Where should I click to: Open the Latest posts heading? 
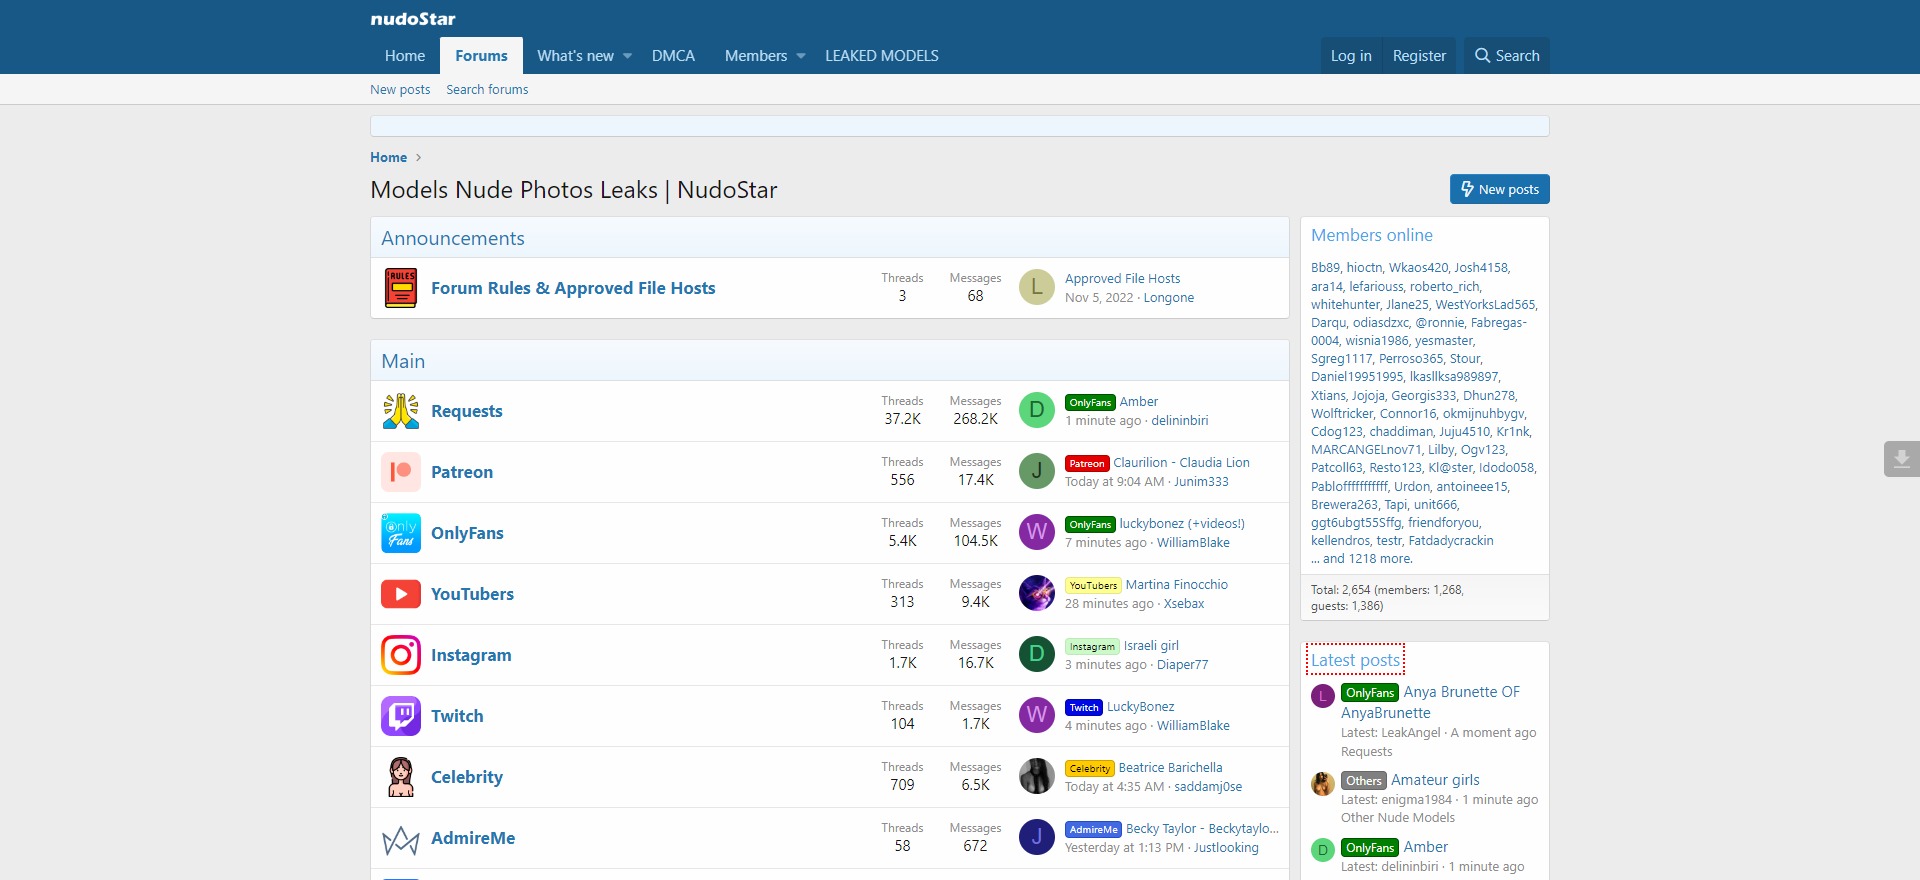pos(1355,660)
